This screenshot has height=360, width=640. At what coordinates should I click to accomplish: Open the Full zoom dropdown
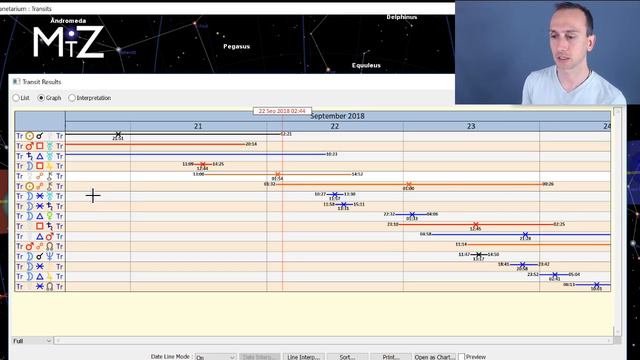pyautogui.click(x=32, y=341)
